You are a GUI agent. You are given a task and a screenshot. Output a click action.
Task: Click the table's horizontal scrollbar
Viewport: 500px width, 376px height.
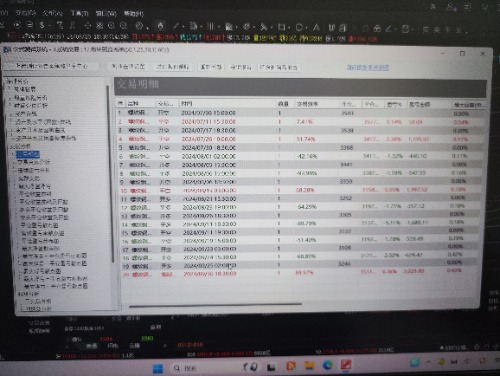(x=215, y=304)
